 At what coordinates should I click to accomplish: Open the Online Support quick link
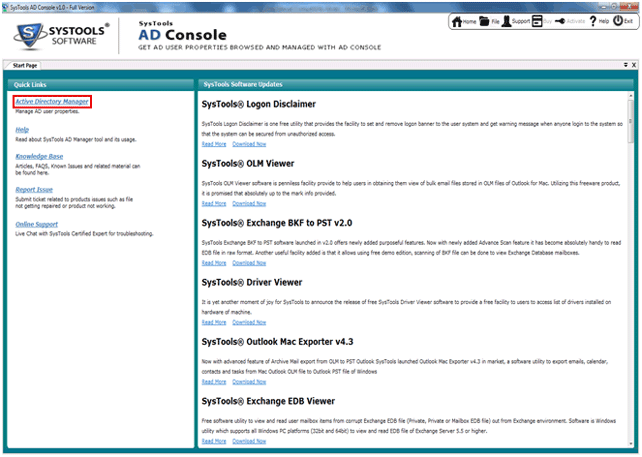[36, 224]
